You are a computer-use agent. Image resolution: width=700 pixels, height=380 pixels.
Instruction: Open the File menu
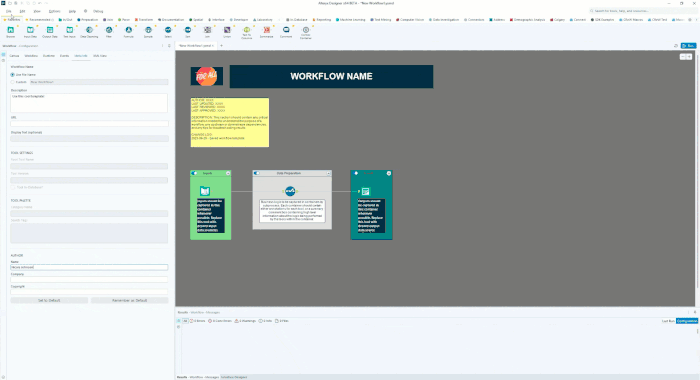pos(8,11)
